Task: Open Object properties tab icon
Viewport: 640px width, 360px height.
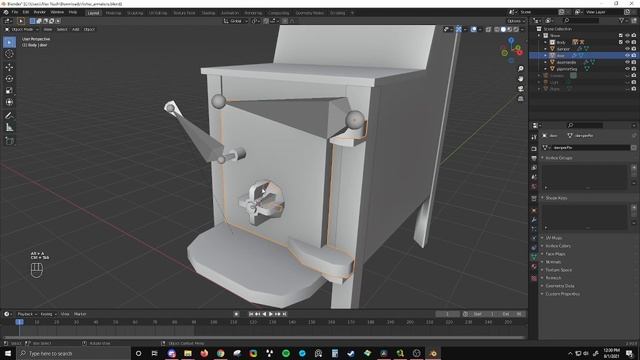Action: [534, 210]
